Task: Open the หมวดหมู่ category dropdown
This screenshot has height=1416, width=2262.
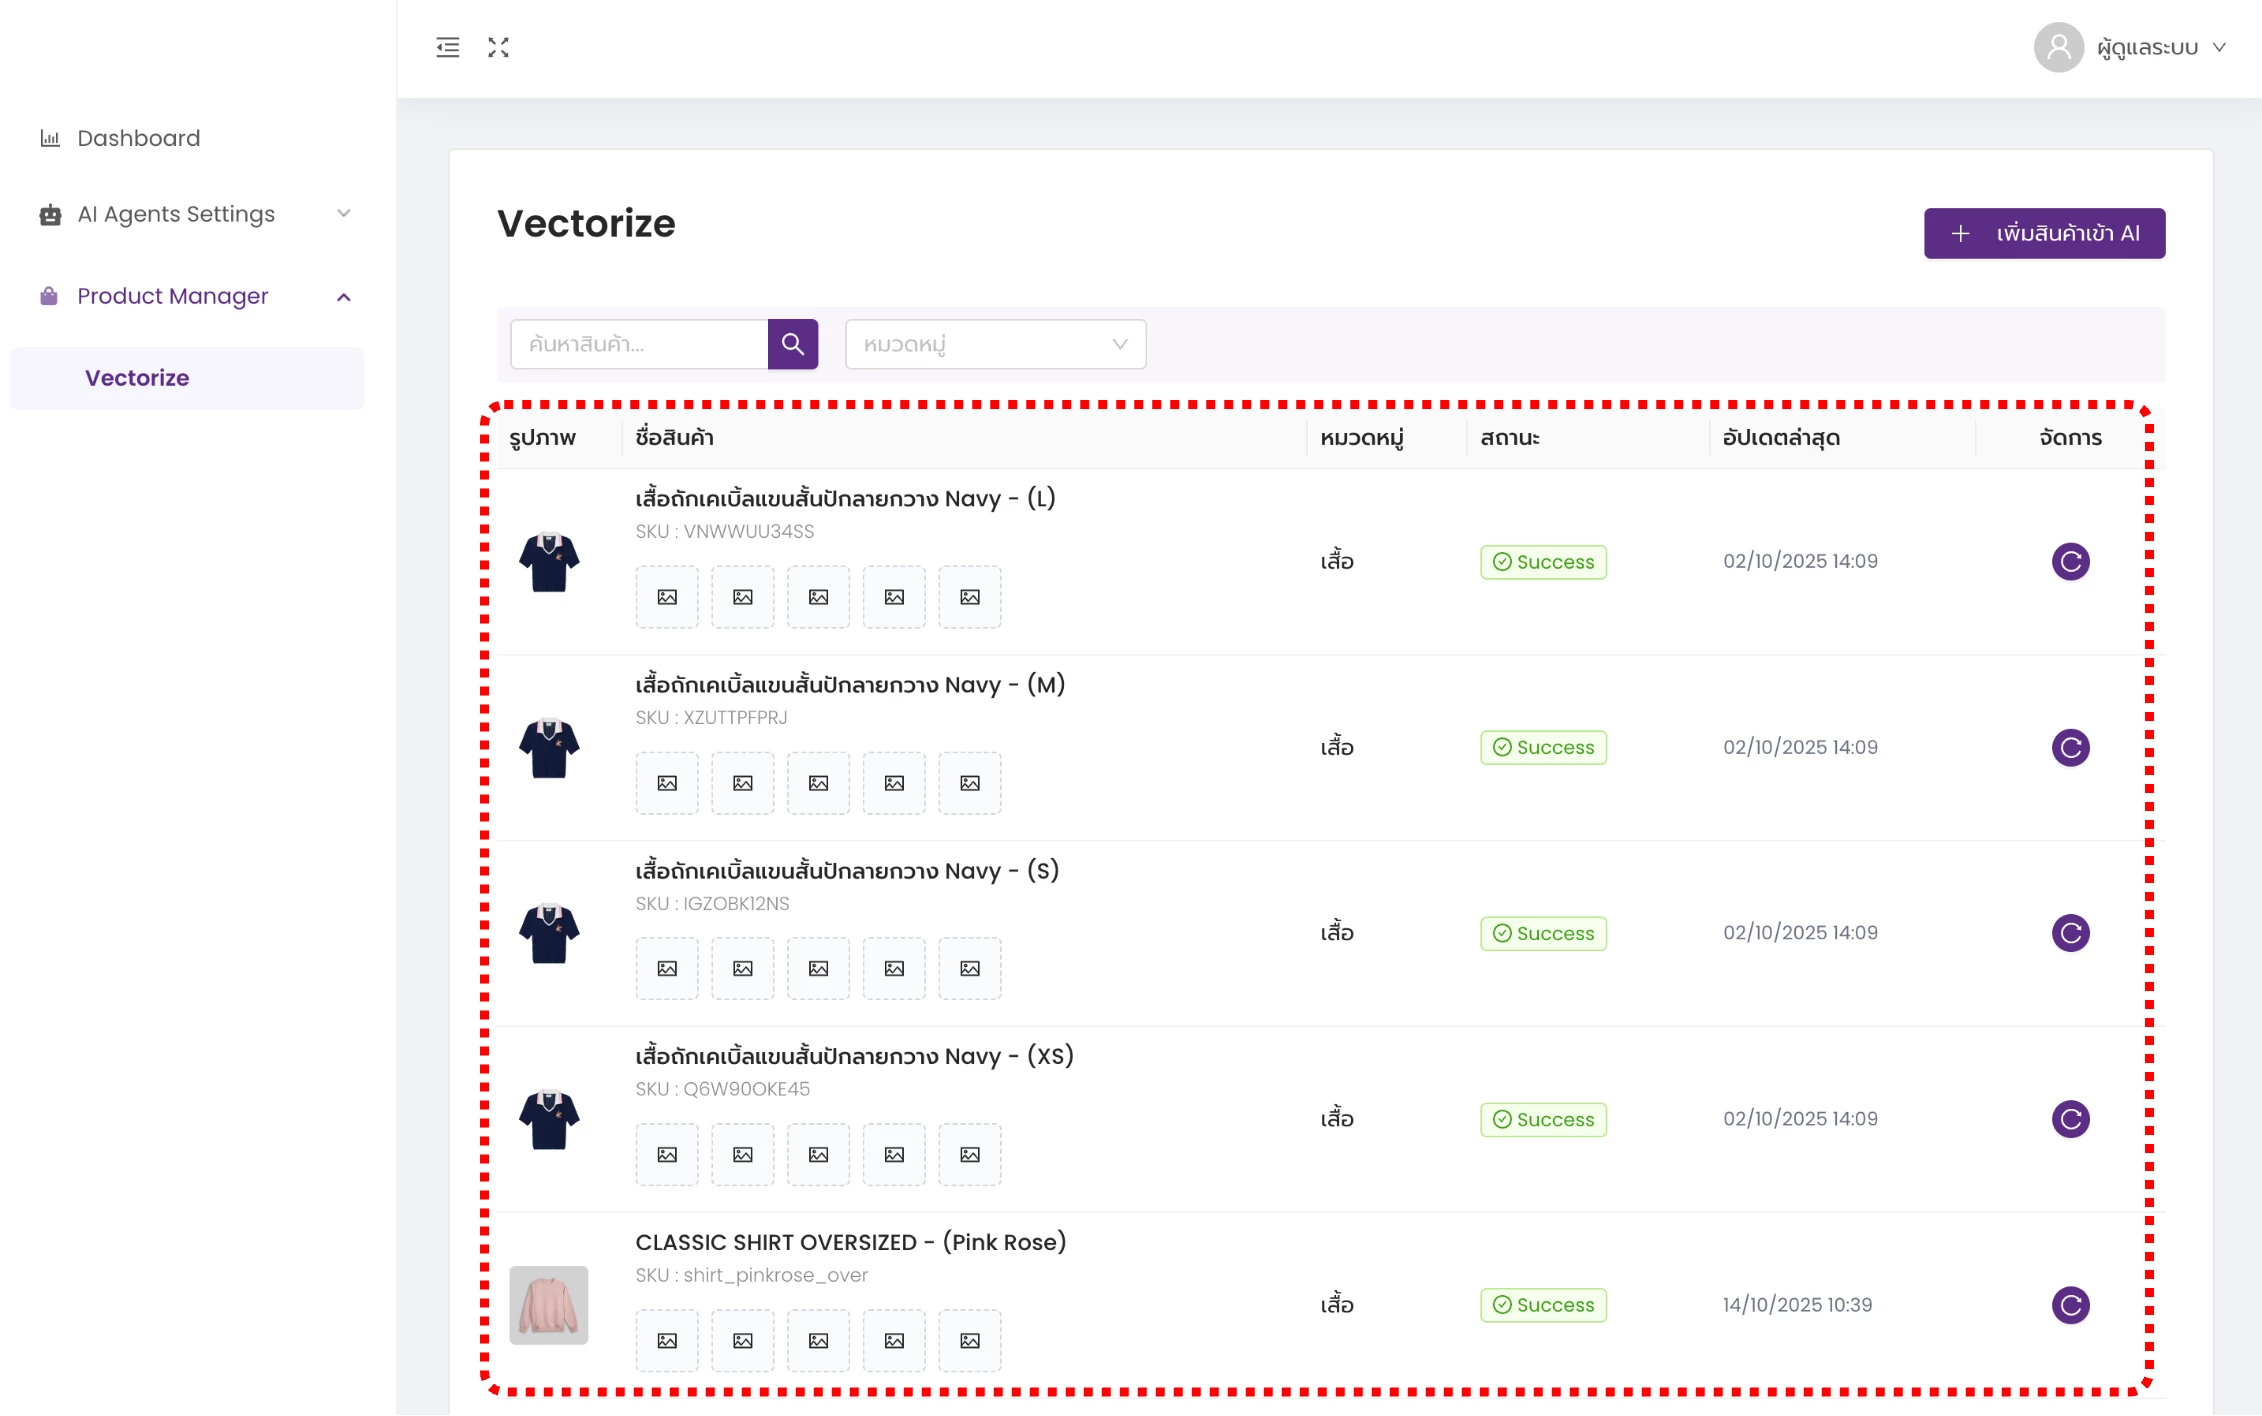Action: 995,344
